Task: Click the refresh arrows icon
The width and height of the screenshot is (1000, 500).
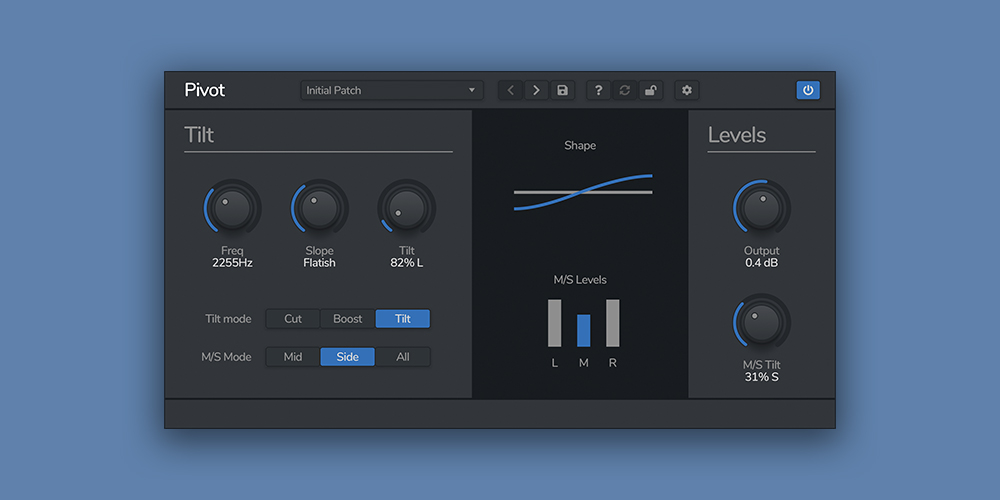Action: [624, 90]
